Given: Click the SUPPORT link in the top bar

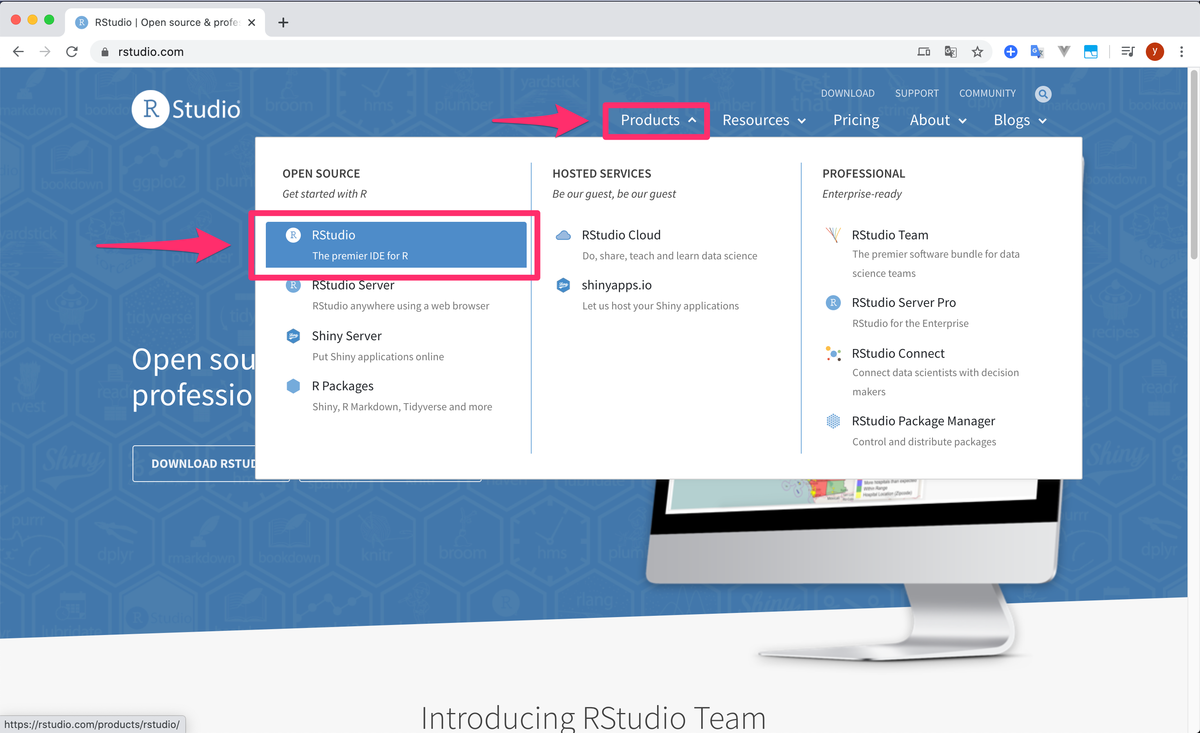Looking at the screenshot, I should coord(917,93).
